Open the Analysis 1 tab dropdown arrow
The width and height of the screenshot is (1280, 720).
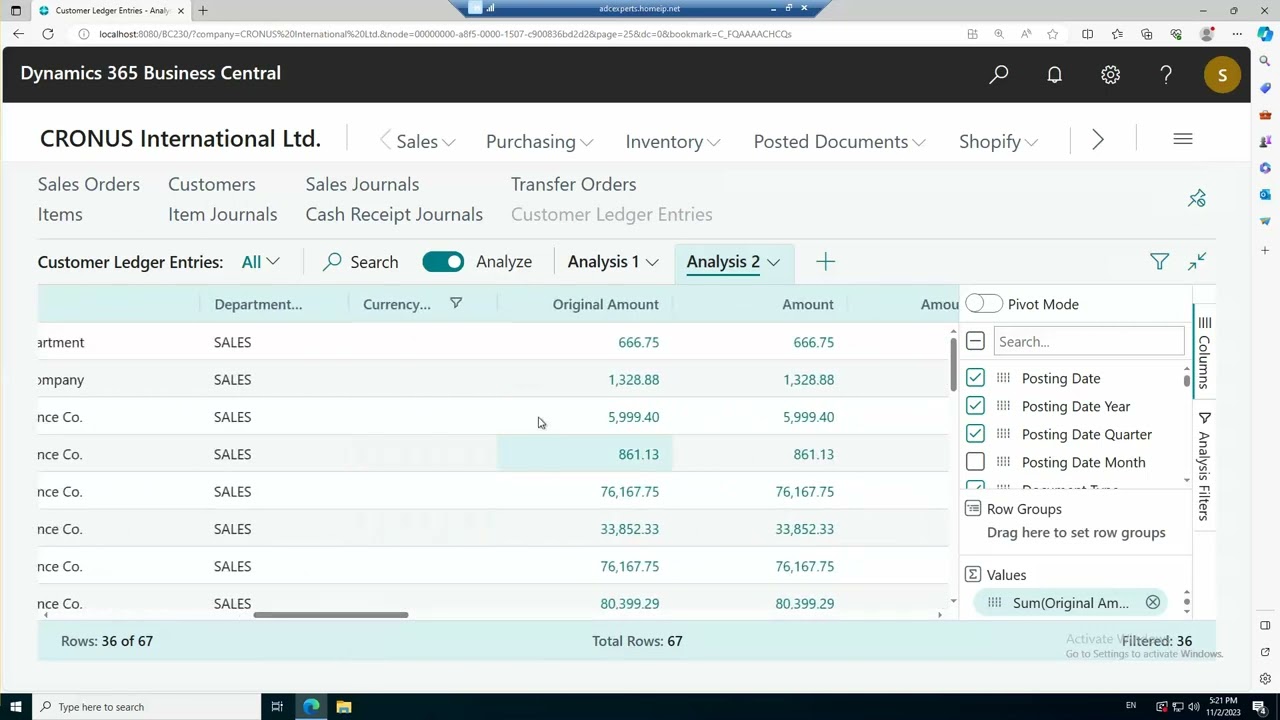(652, 262)
